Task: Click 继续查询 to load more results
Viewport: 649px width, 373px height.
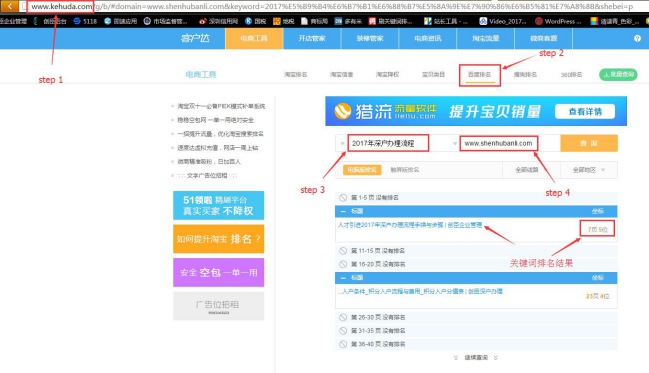Action: tap(476, 358)
